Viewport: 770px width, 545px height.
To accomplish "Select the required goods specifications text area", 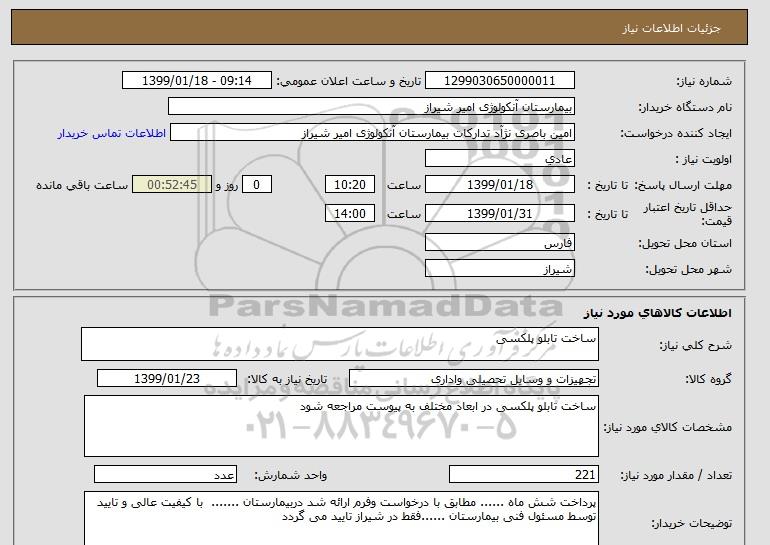I will (x=341, y=426).
